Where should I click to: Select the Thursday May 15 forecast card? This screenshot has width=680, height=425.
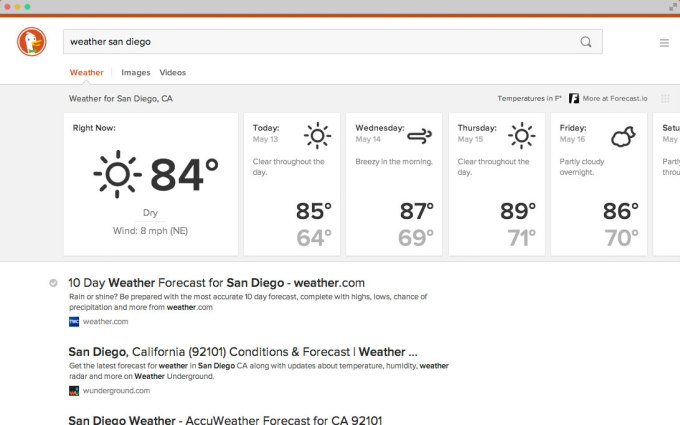tap(496, 184)
